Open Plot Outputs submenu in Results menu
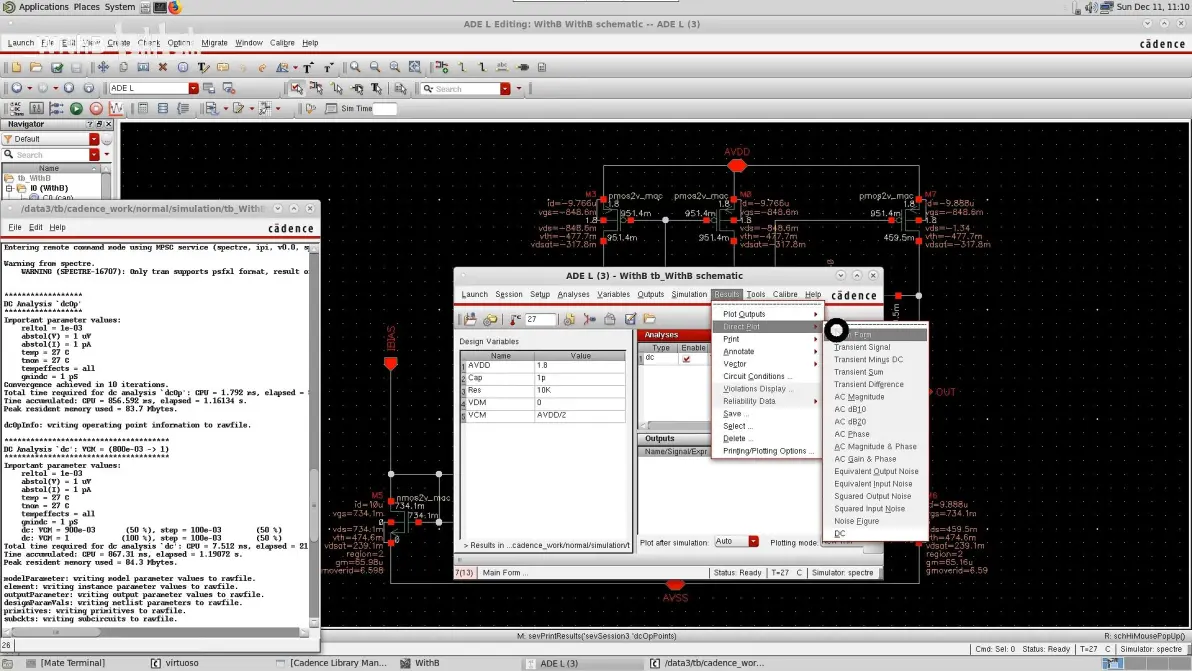 tap(769, 314)
